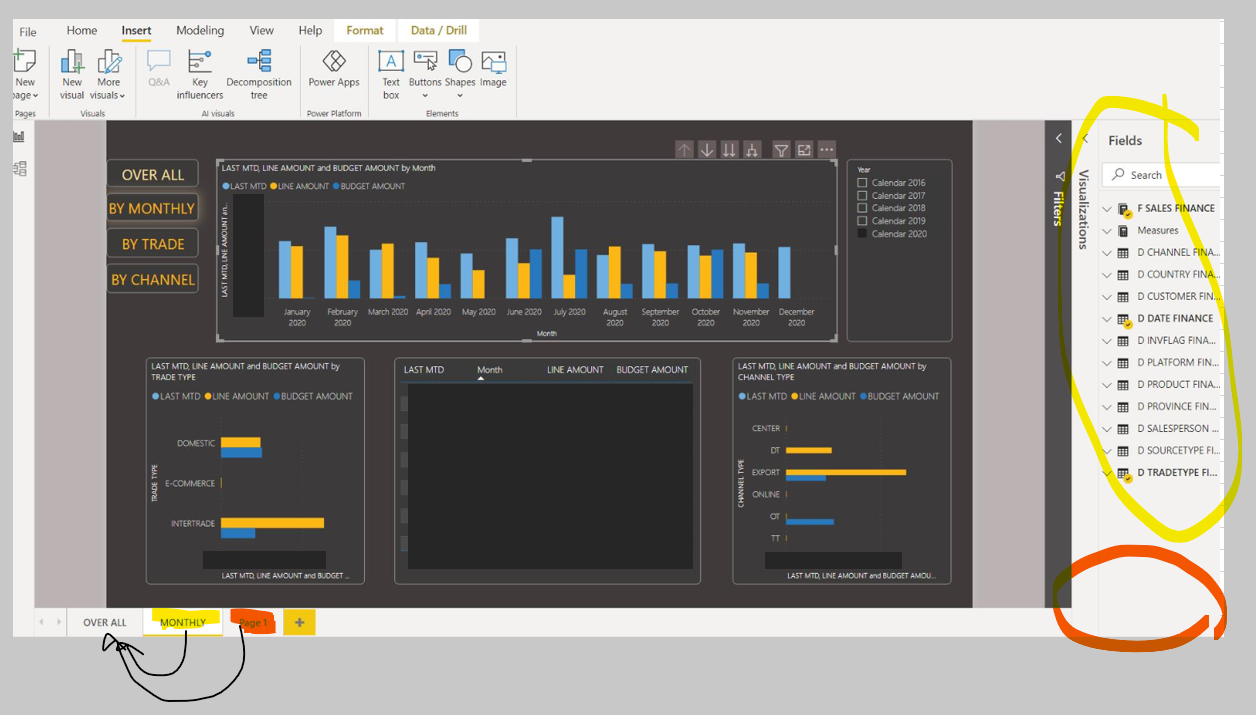Check Calendar 2017 in Year slicer
Screen dimensions: 1256x715
[862, 196]
